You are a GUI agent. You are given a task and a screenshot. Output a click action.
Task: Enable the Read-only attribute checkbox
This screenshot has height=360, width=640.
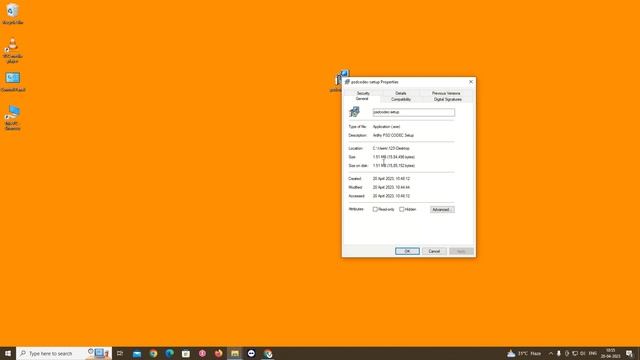375,209
